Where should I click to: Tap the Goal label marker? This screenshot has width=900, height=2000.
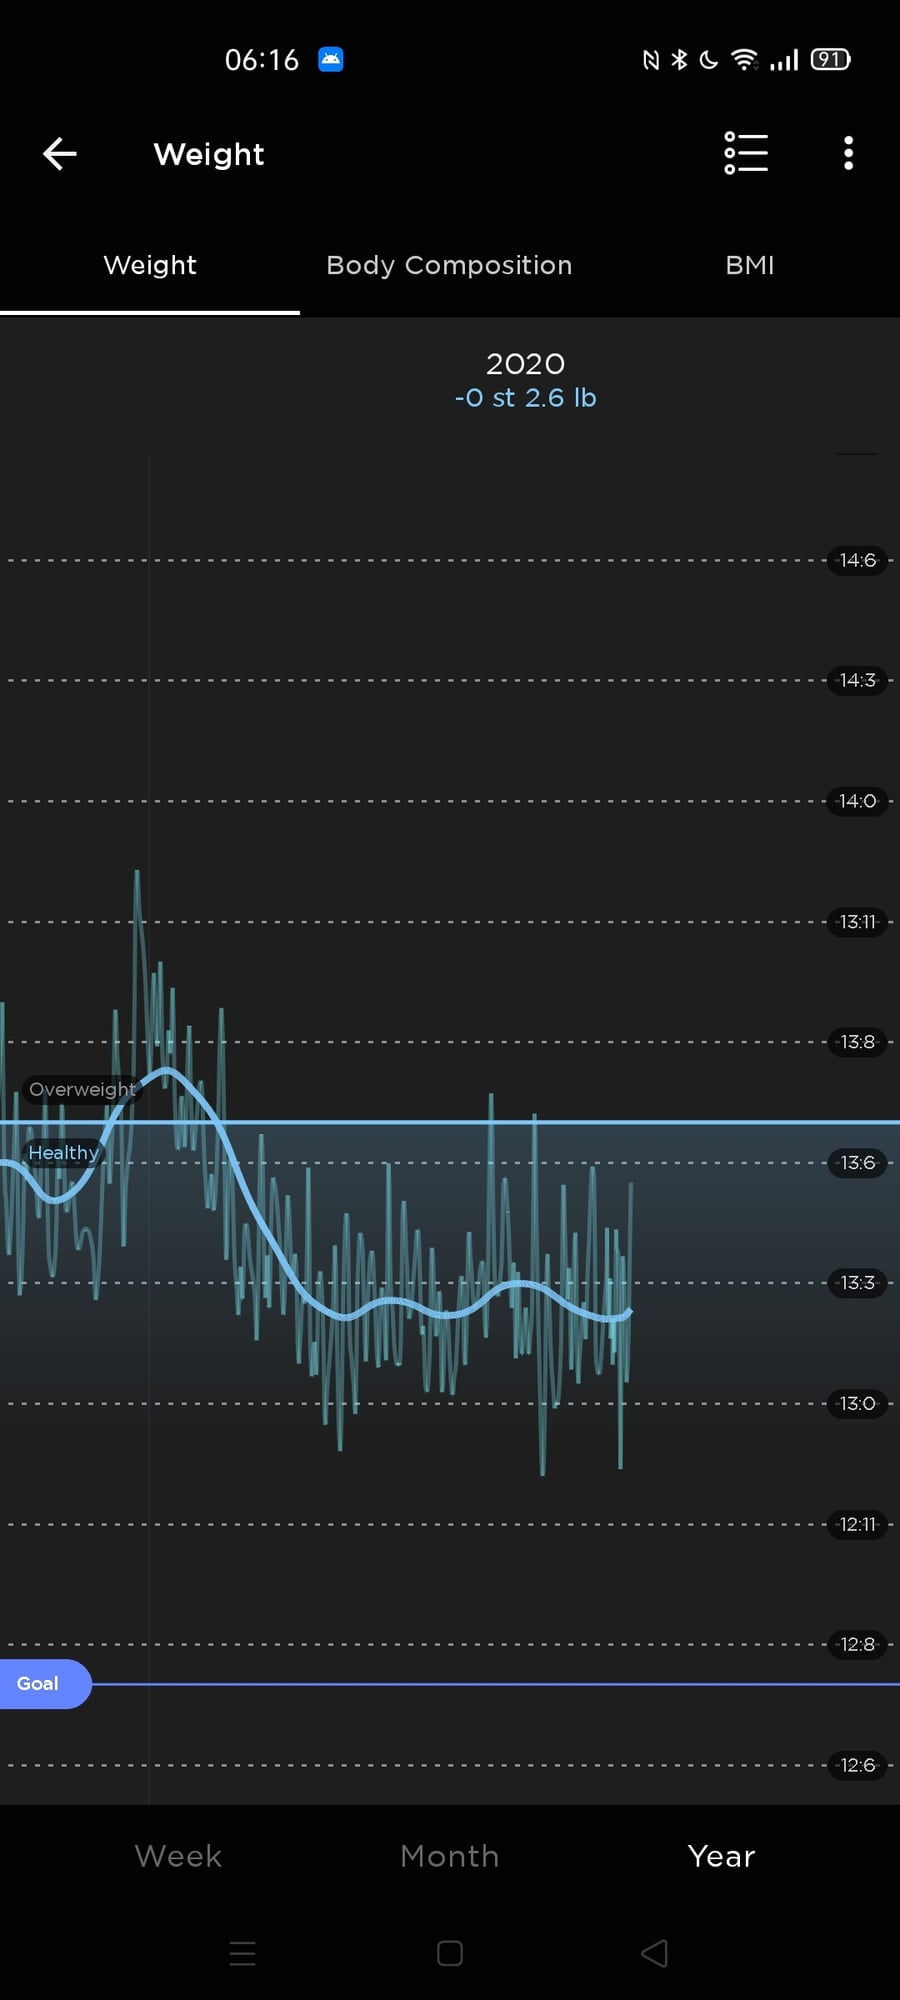(40, 1684)
